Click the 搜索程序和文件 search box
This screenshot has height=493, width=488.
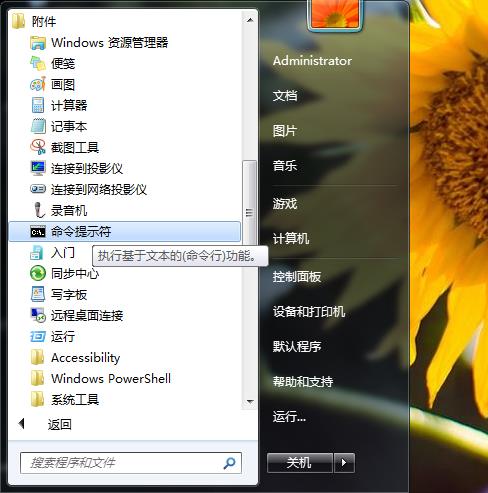pos(131,463)
